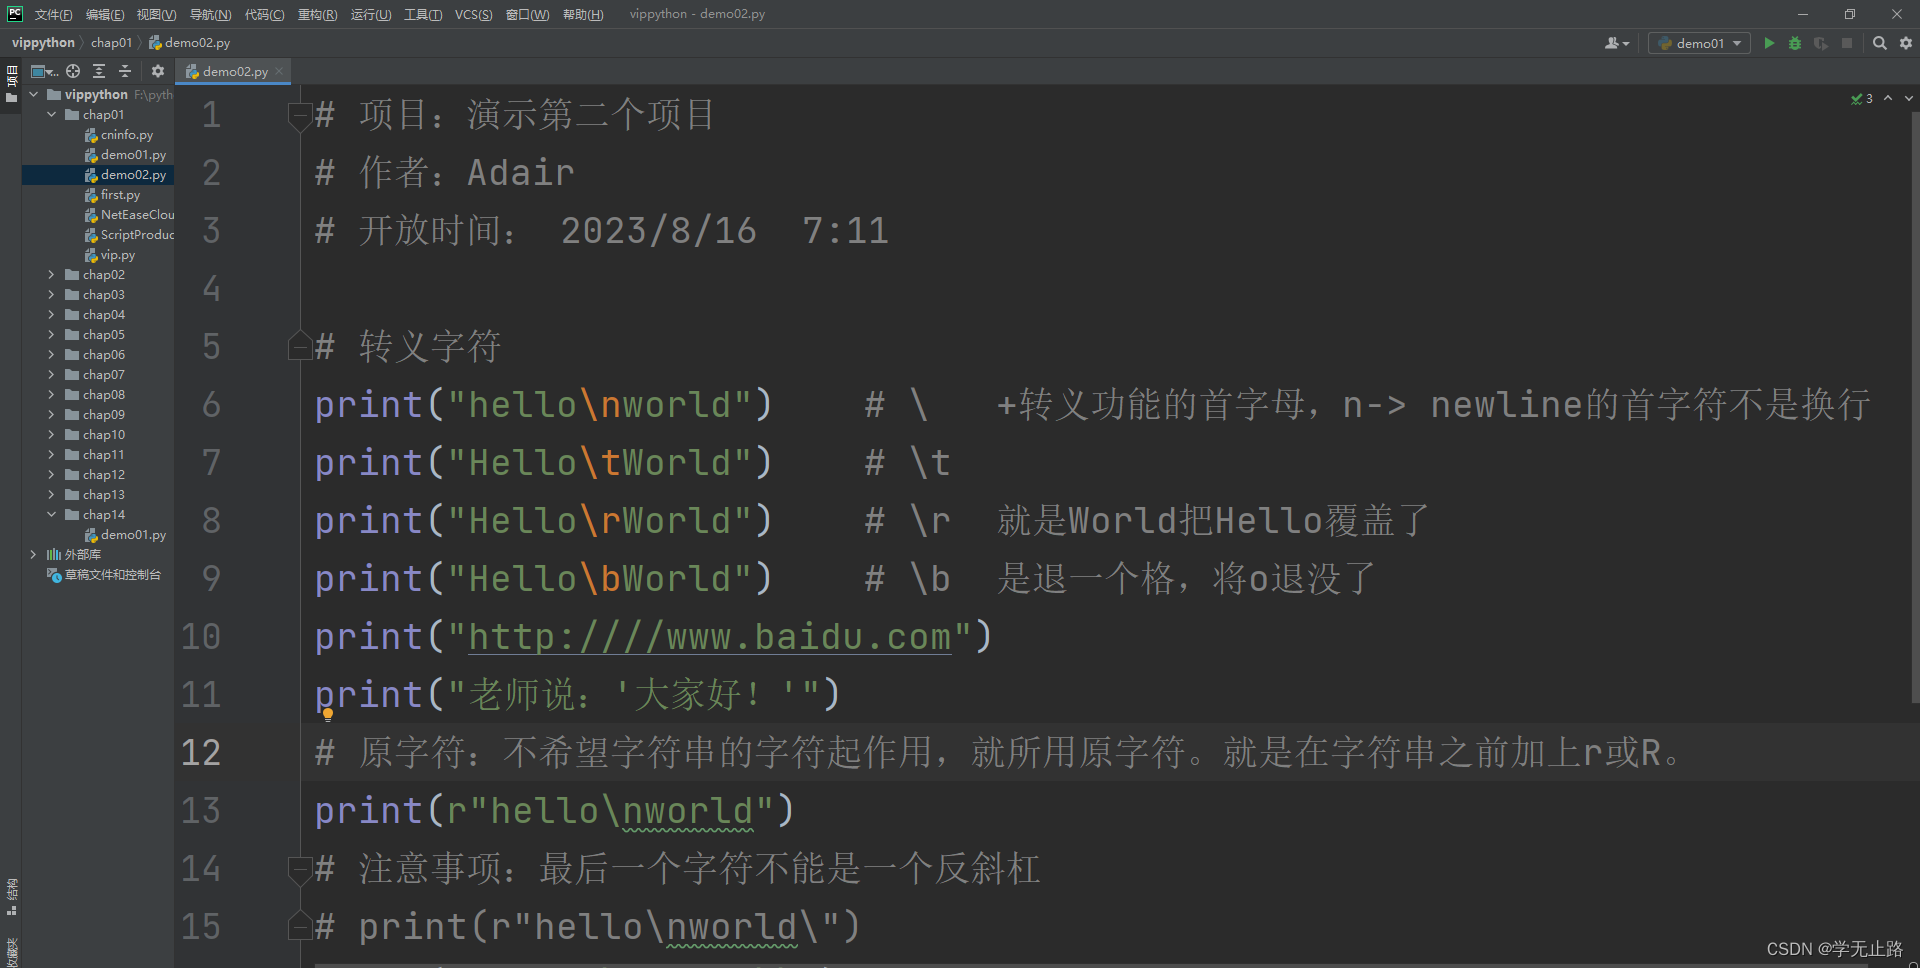The image size is (1920, 968).
Task: Fold the comment block at line 5
Action: pyautogui.click(x=298, y=346)
